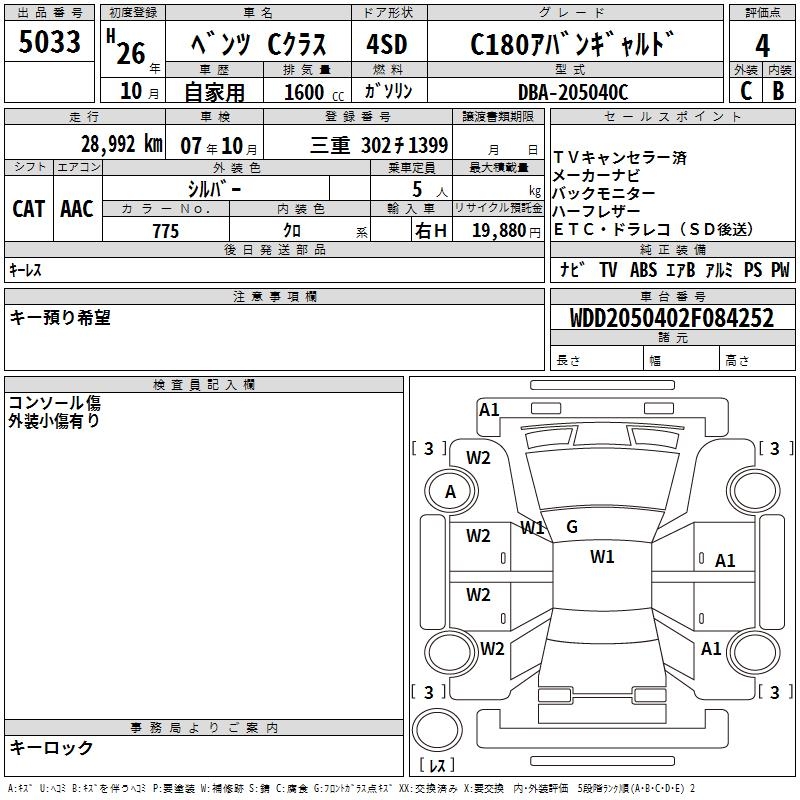
Task: Click the G mark on the windshield
Action: tap(572, 527)
